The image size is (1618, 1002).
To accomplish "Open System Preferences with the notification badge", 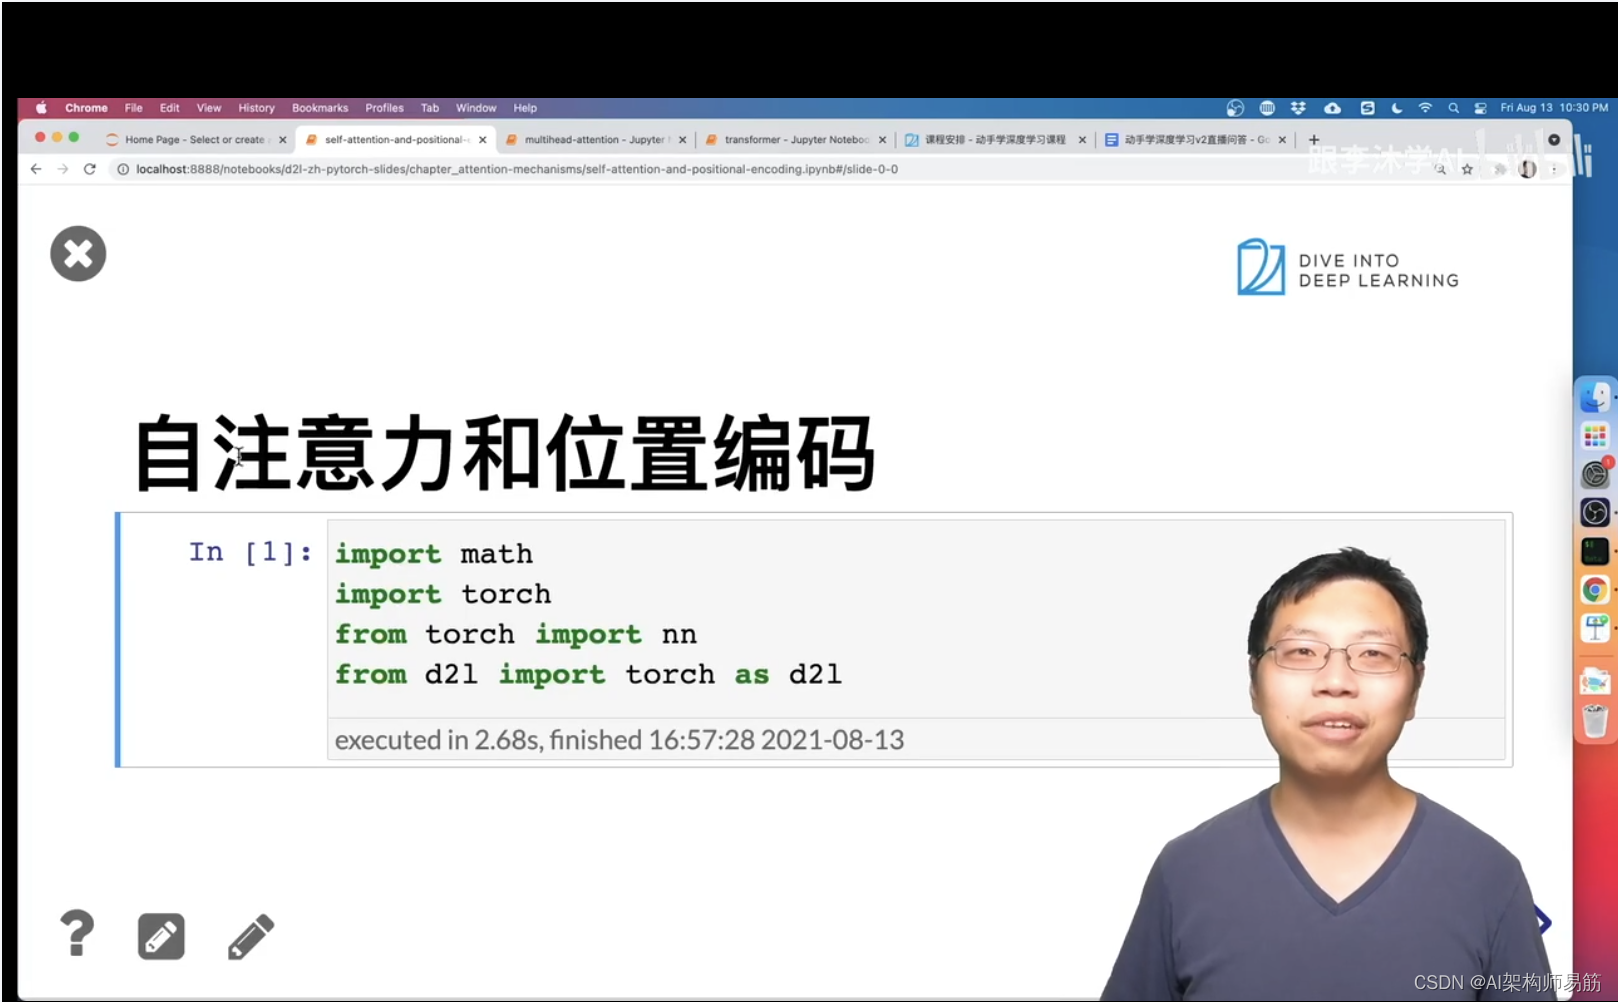I will point(1595,474).
